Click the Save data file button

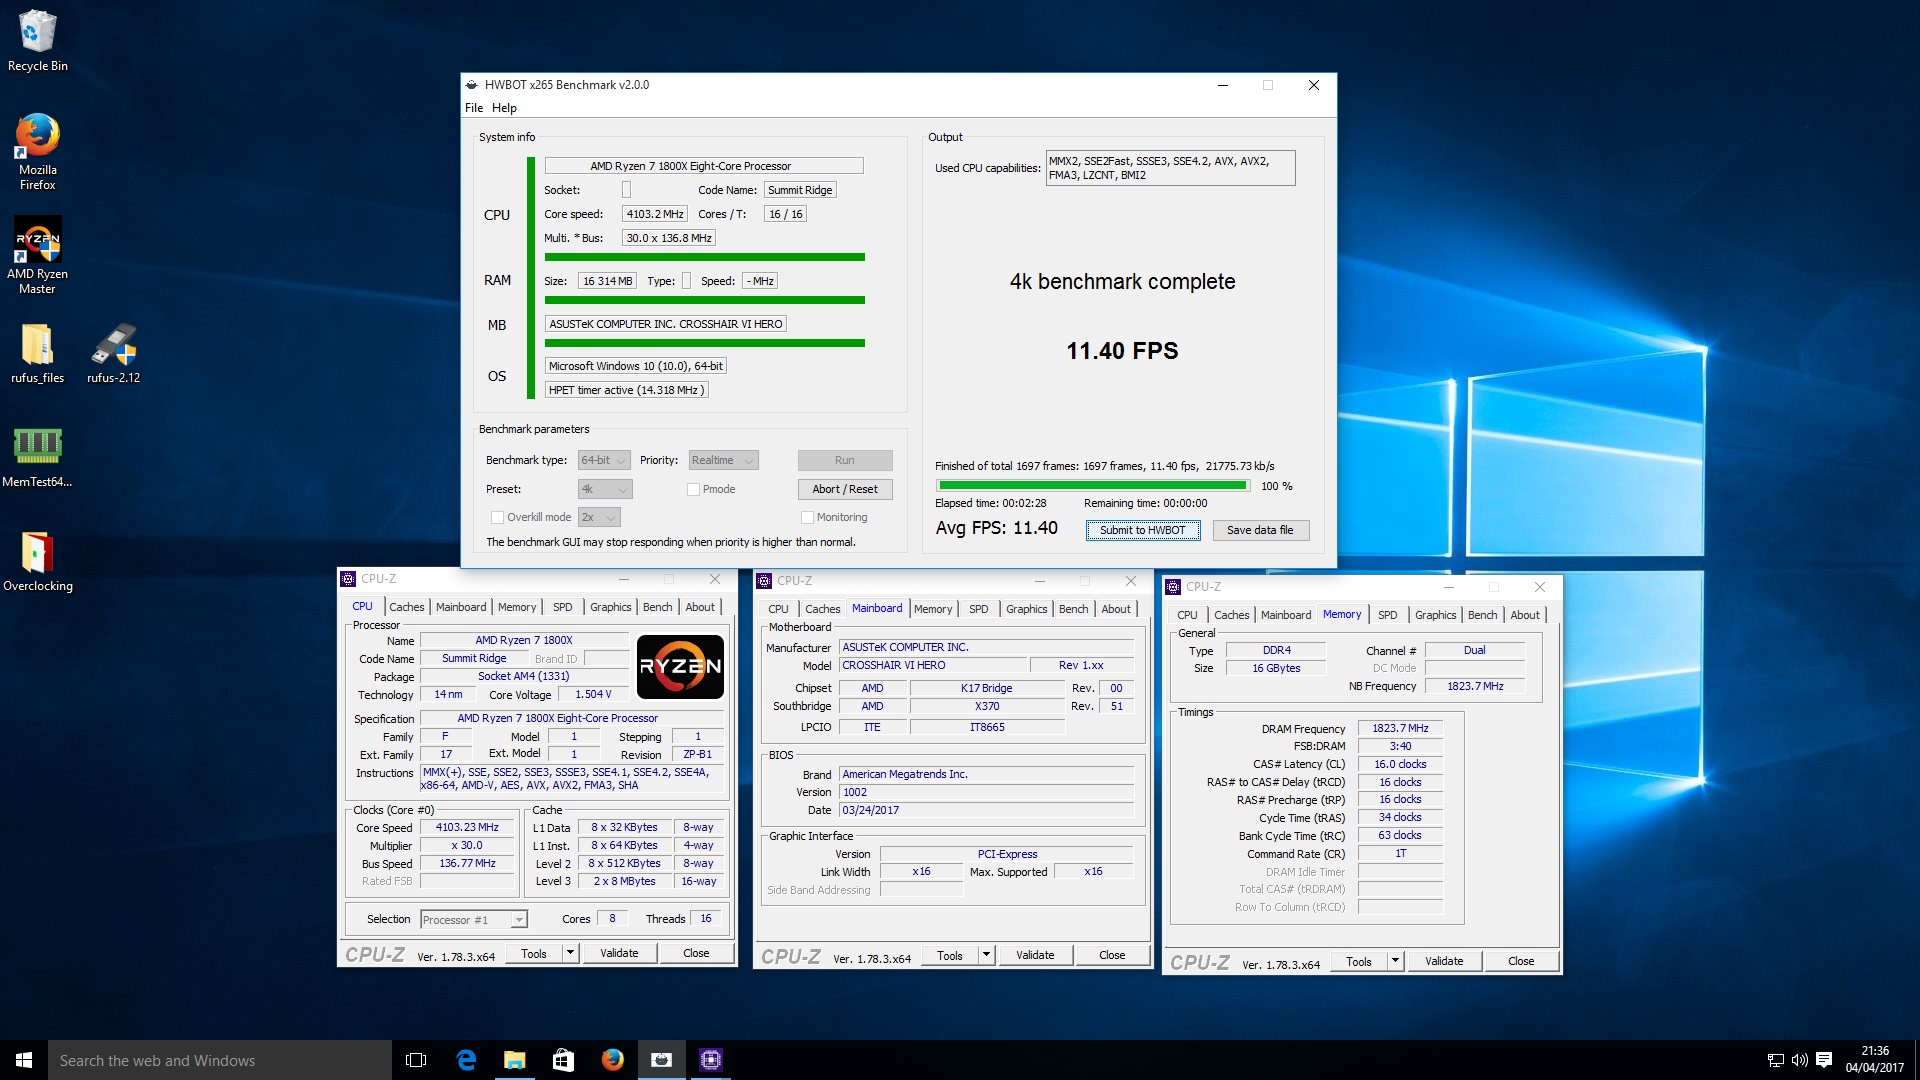[1260, 531]
